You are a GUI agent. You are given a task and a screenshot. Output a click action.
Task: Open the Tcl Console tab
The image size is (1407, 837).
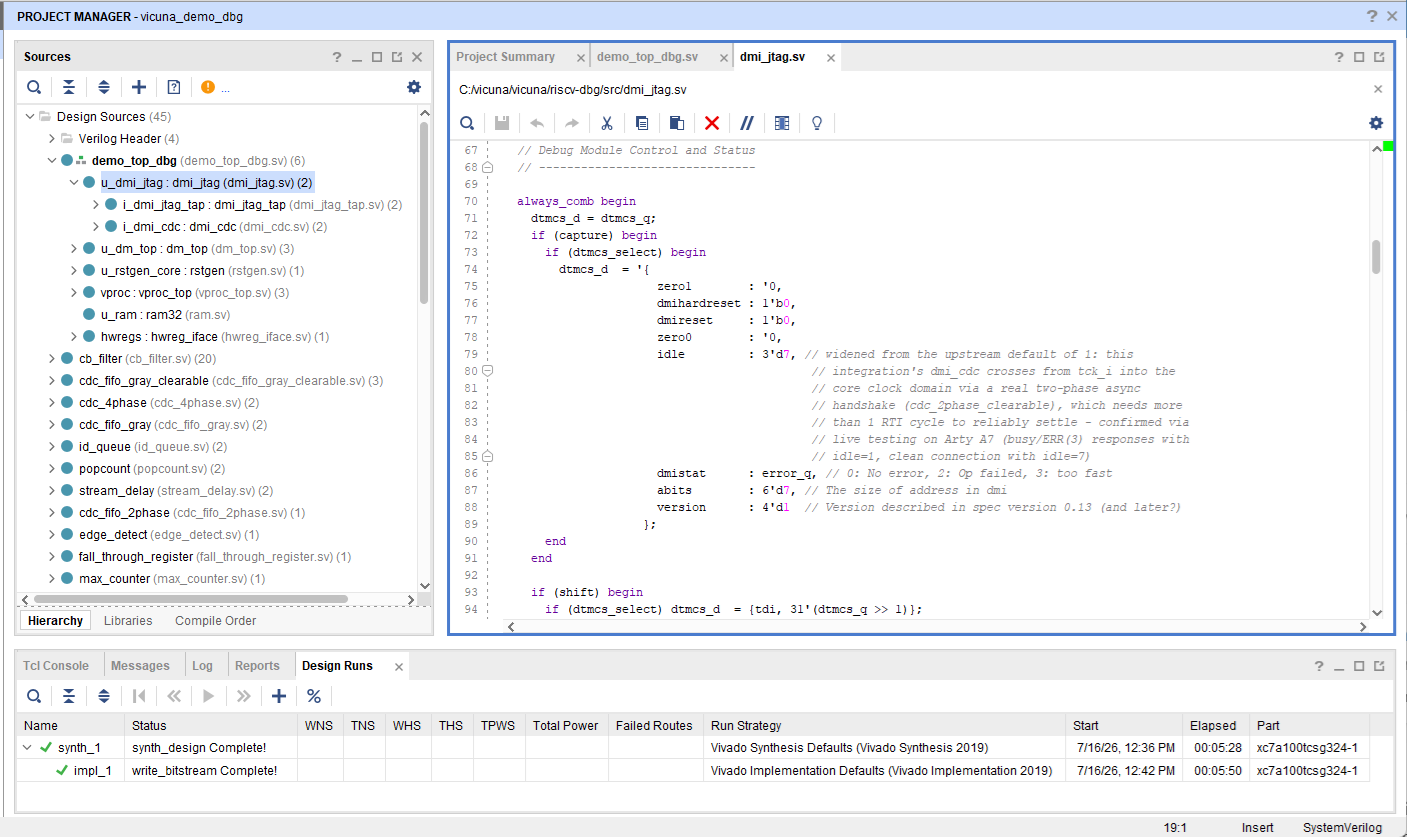pyautogui.click(x=56, y=666)
